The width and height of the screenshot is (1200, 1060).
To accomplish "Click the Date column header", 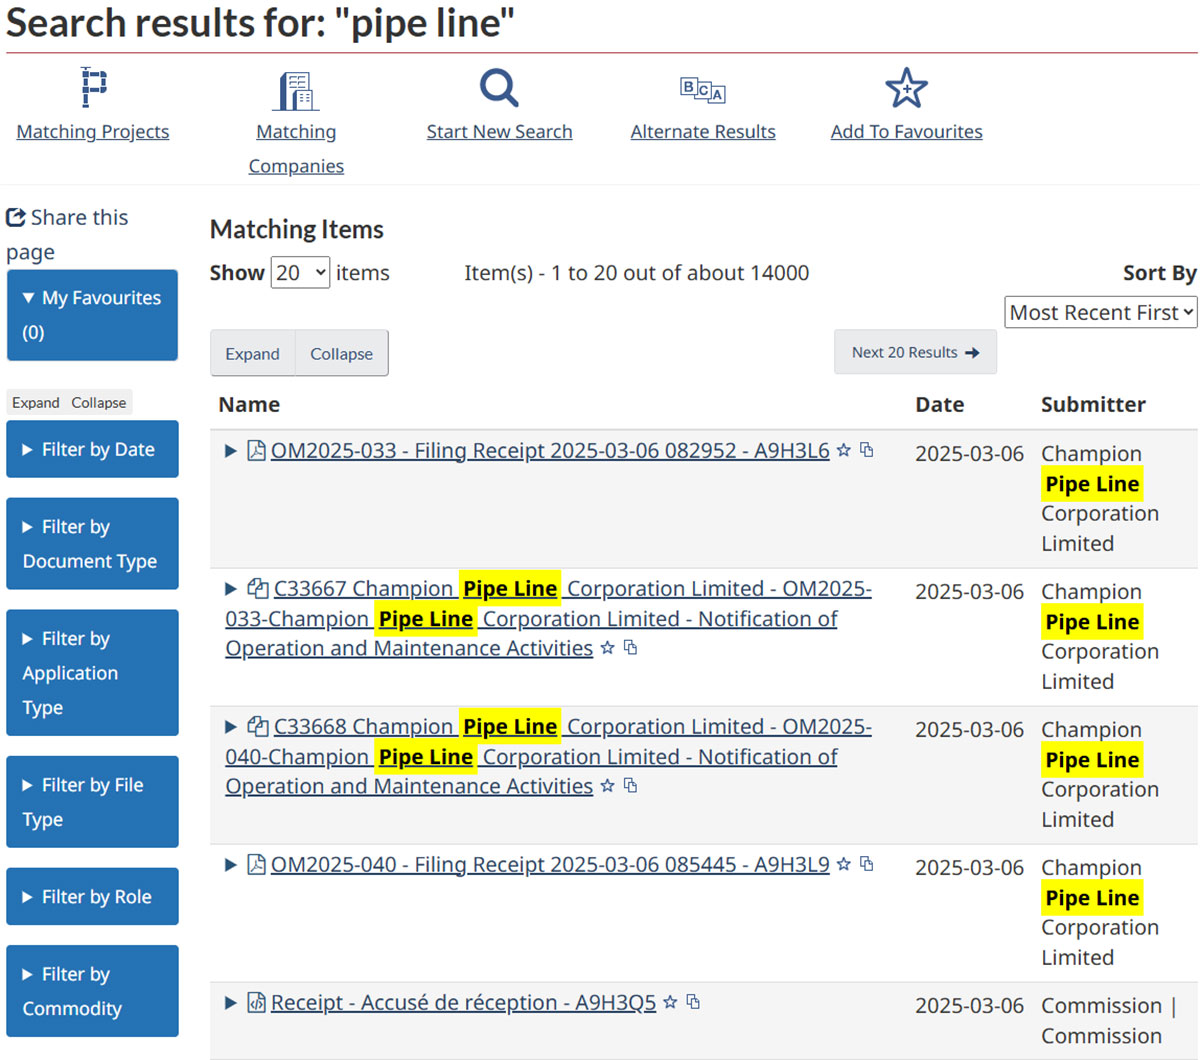I will [940, 404].
